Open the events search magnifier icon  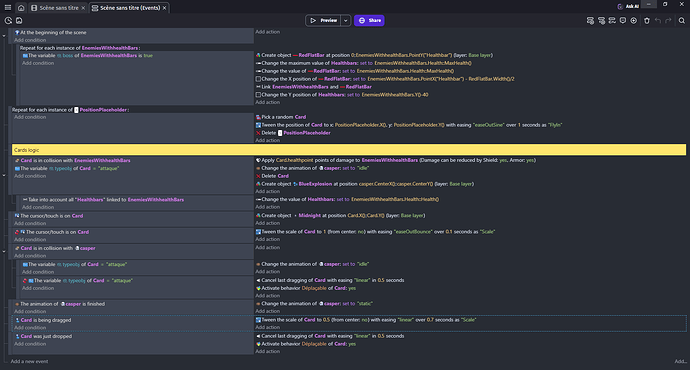point(682,20)
